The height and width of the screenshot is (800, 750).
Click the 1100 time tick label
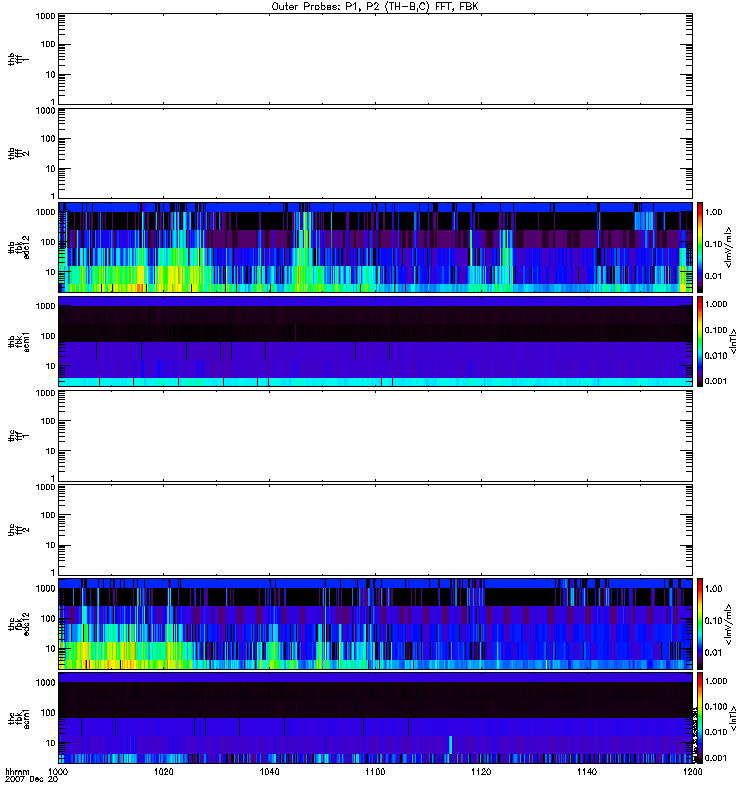click(375, 773)
